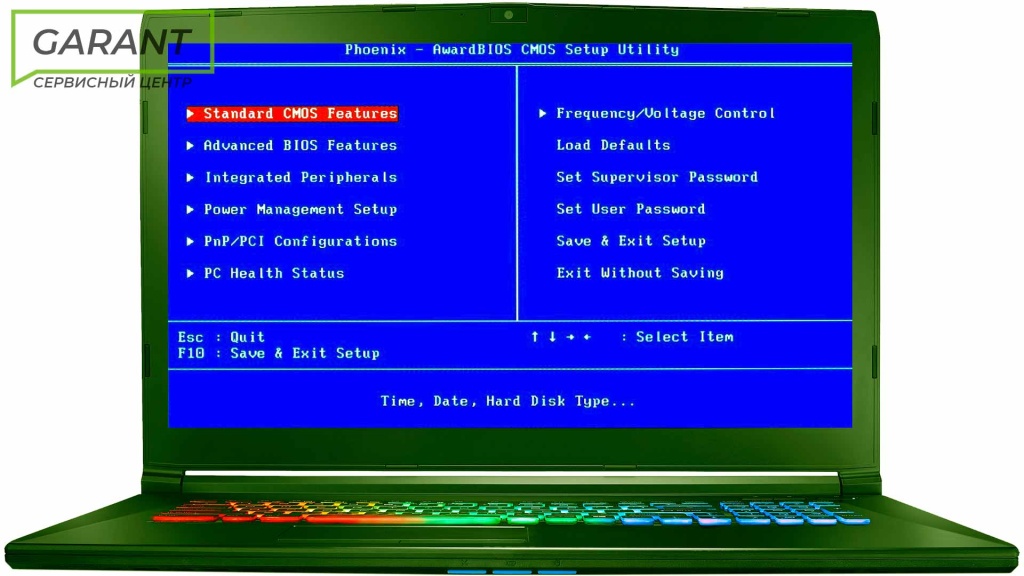Click the up arrow key symbol in legend
The width and height of the screenshot is (1024, 576).
(x=535, y=337)
